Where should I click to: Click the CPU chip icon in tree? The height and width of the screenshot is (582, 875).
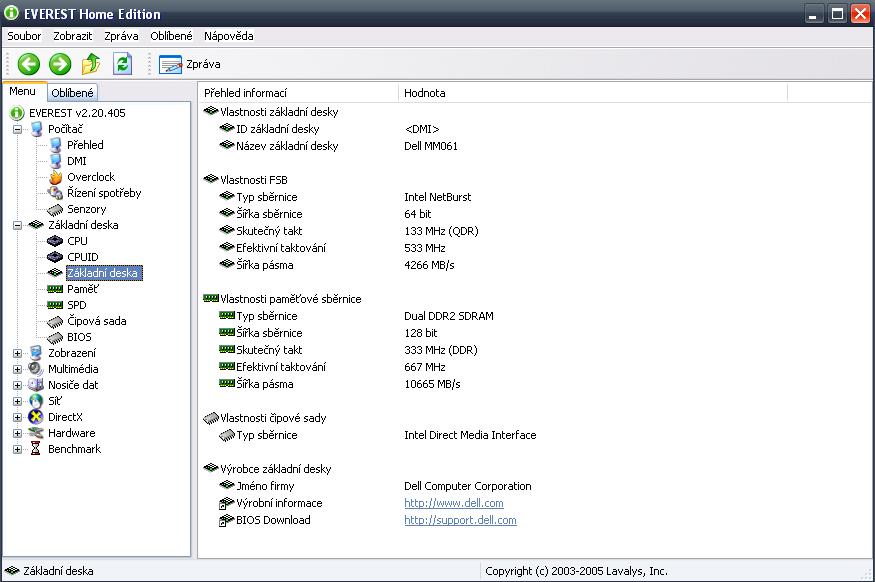click(x=55, y=241)
